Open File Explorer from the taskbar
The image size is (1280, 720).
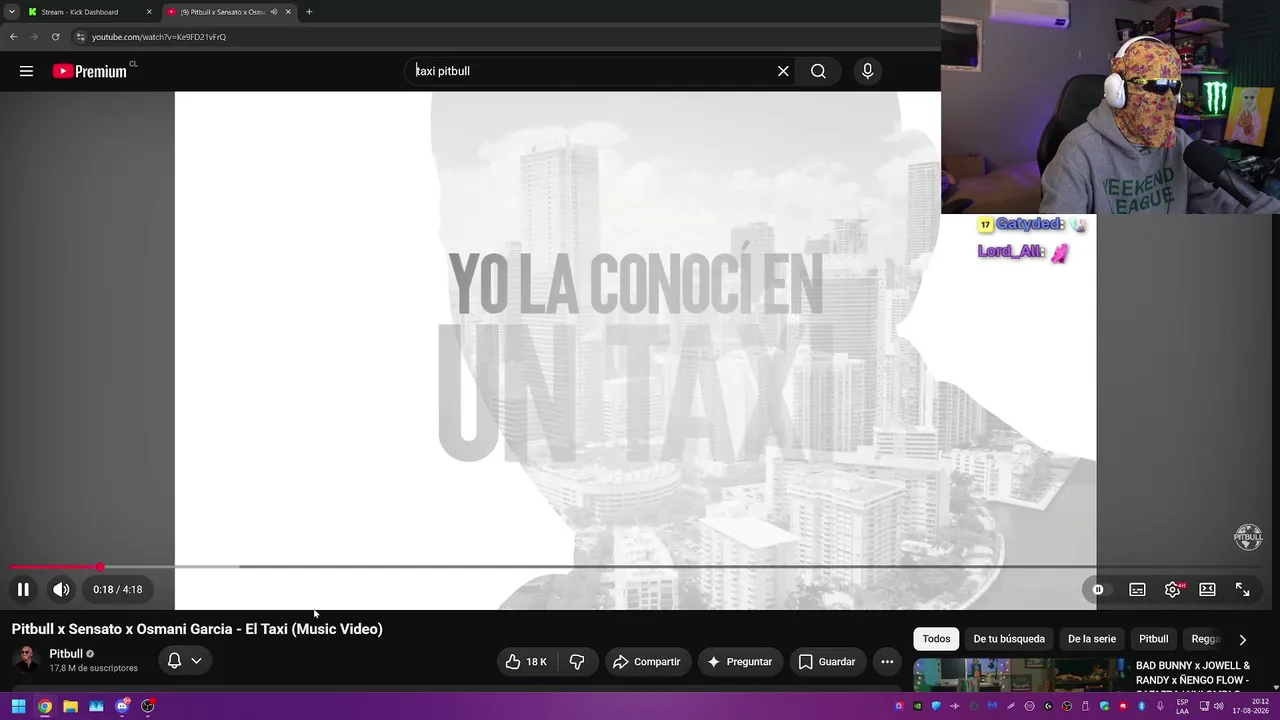point(70,706)
